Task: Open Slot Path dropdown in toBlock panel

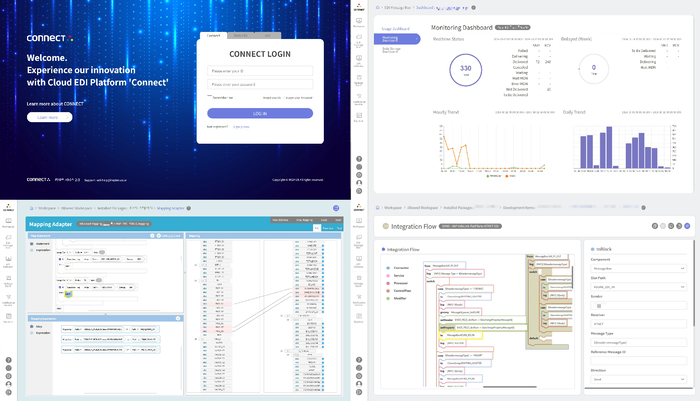Action: pyautogui.click(x=638, y=287)
